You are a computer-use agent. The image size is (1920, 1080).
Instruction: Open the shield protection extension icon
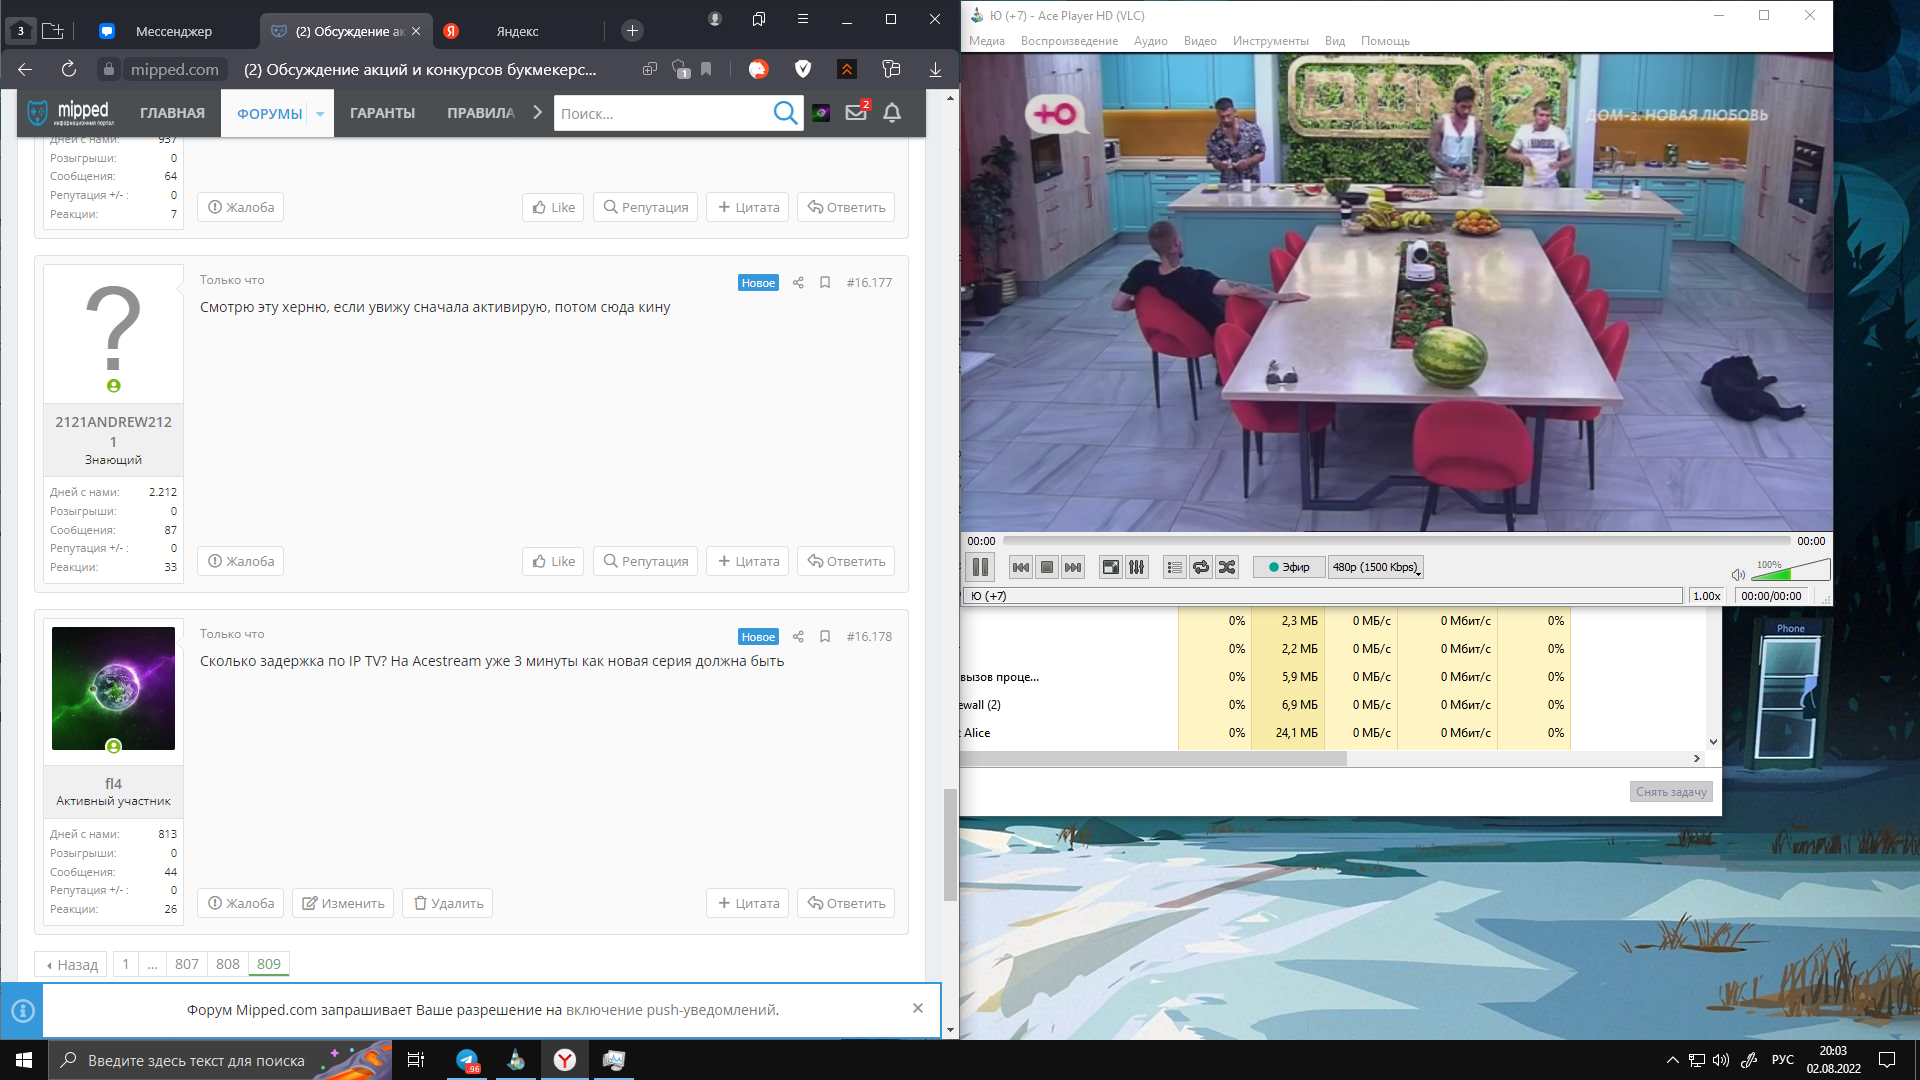[x=802, y=69]
